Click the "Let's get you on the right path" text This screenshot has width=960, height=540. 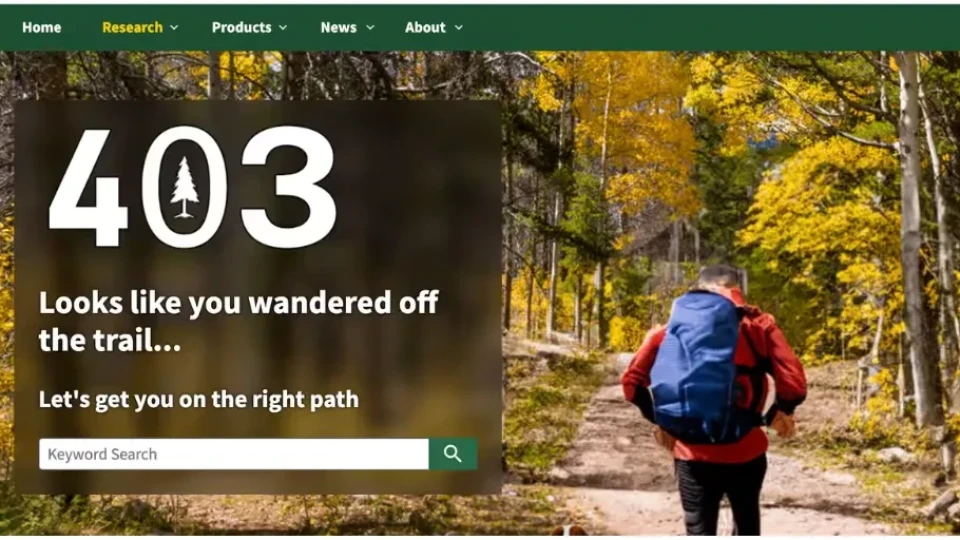198,399
